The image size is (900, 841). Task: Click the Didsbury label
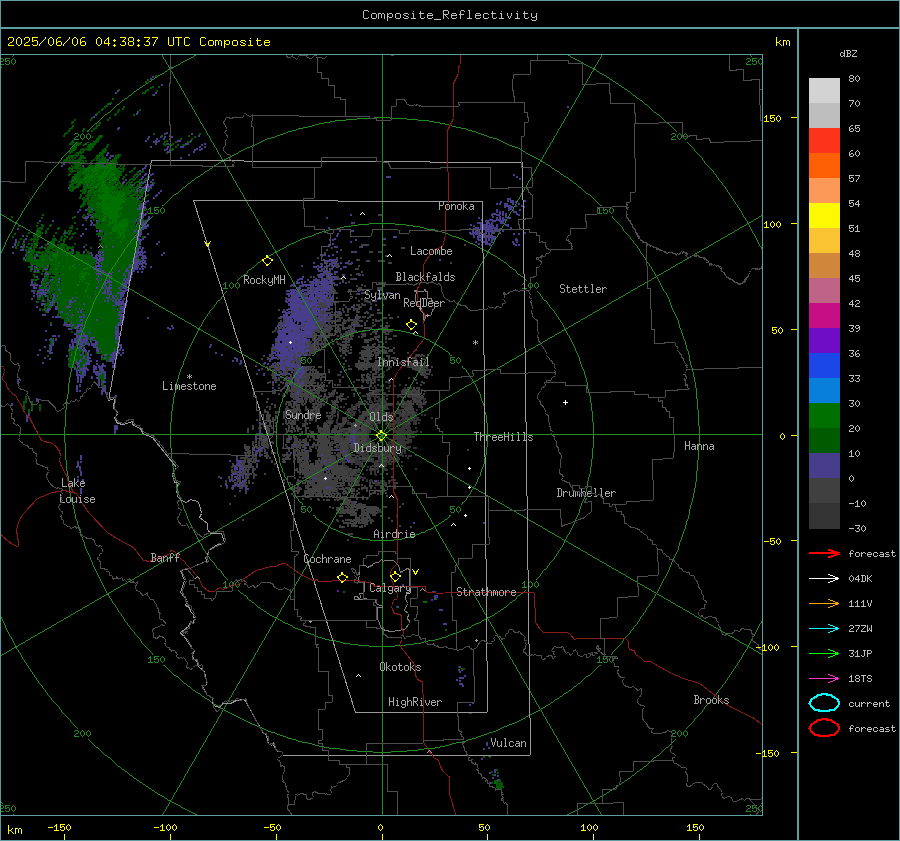(378, 448)
